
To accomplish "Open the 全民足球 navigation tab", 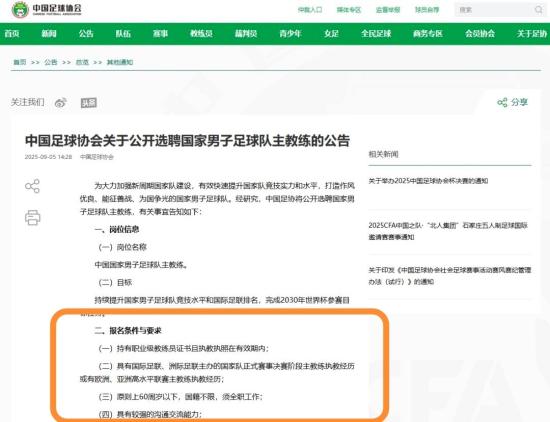I will (376, 34).
